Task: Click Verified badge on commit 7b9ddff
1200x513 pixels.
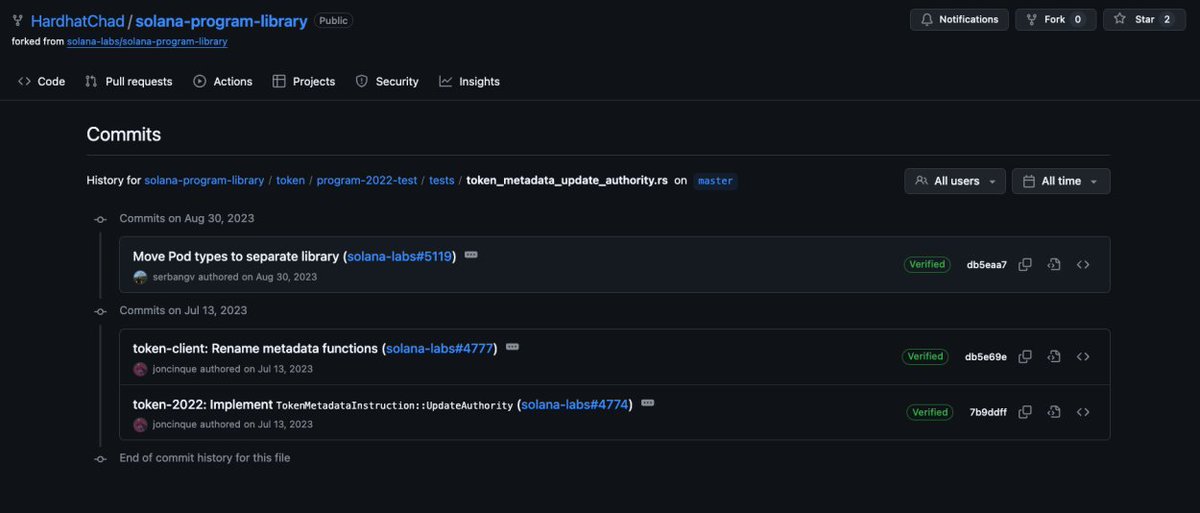Action: tap(930, 412)
